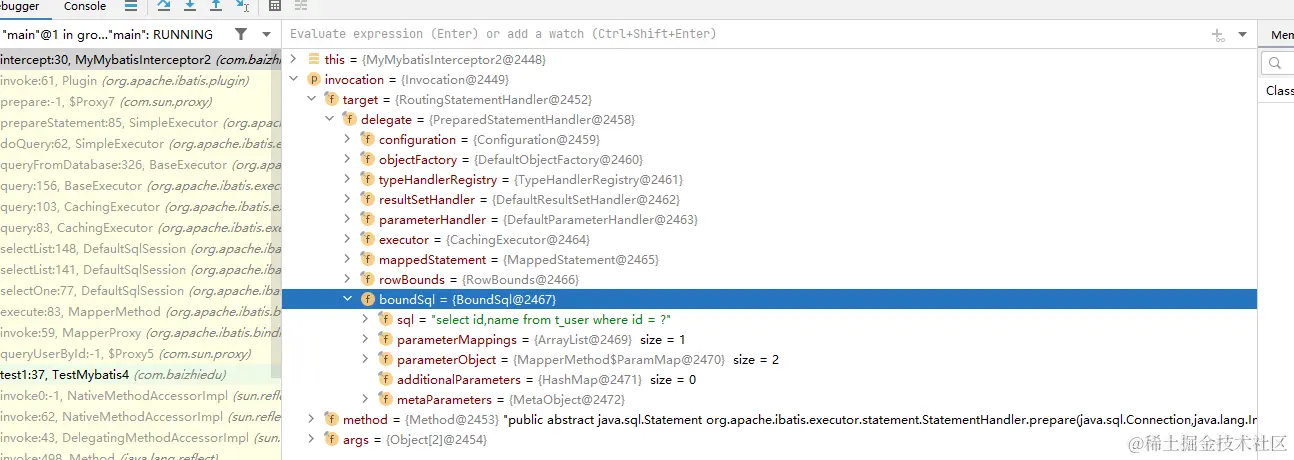This screenshot has width=1294, height=460.
Task: Expand the 'parameterObject' ParamMap node
Action: coord(365,360)
